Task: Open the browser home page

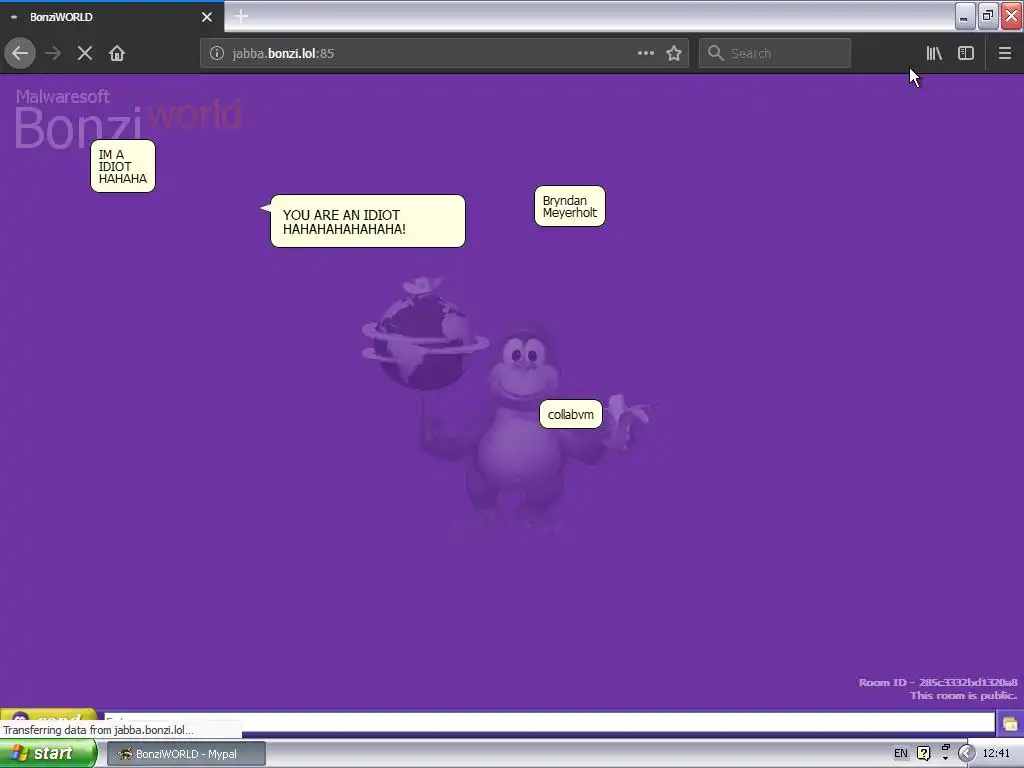Action: 117,53
